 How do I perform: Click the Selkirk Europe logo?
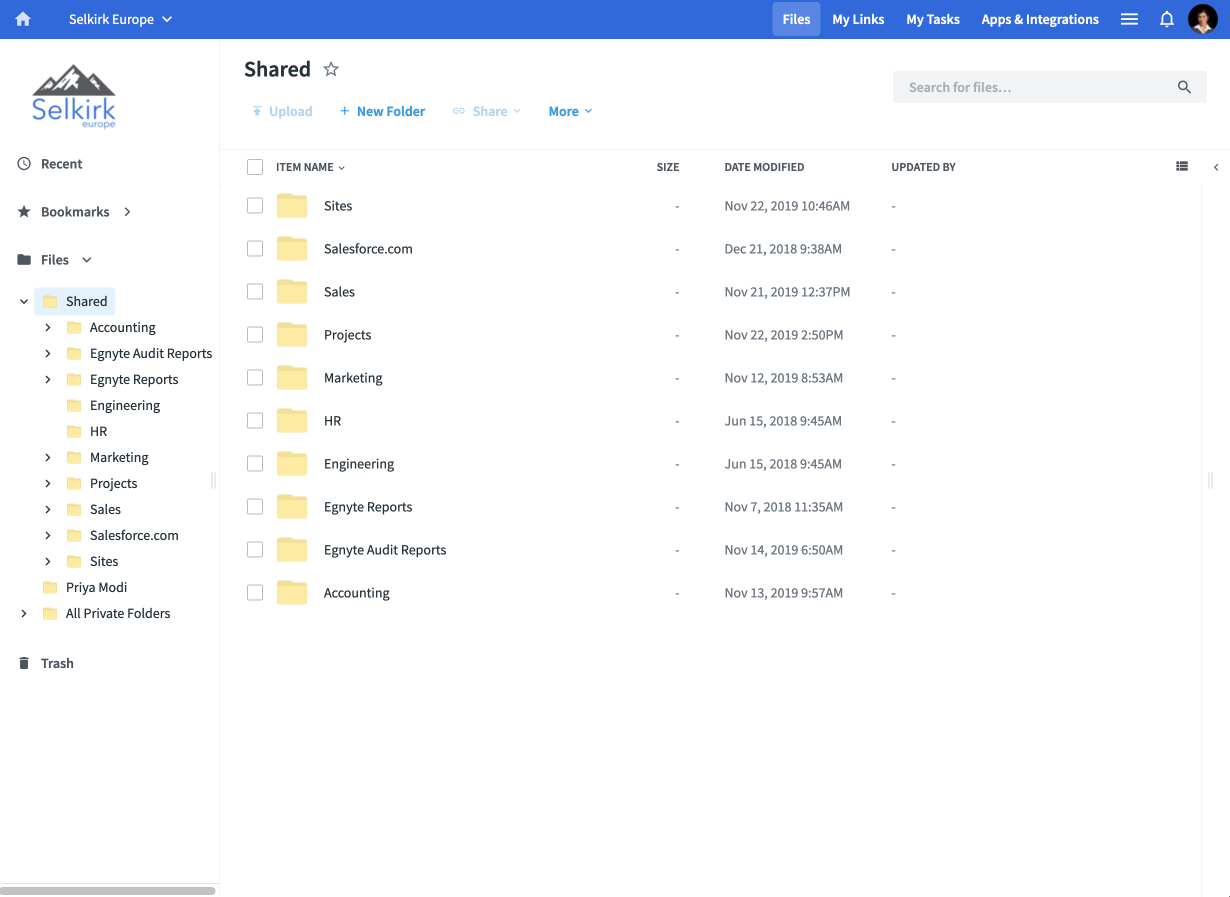click(74, 96)
